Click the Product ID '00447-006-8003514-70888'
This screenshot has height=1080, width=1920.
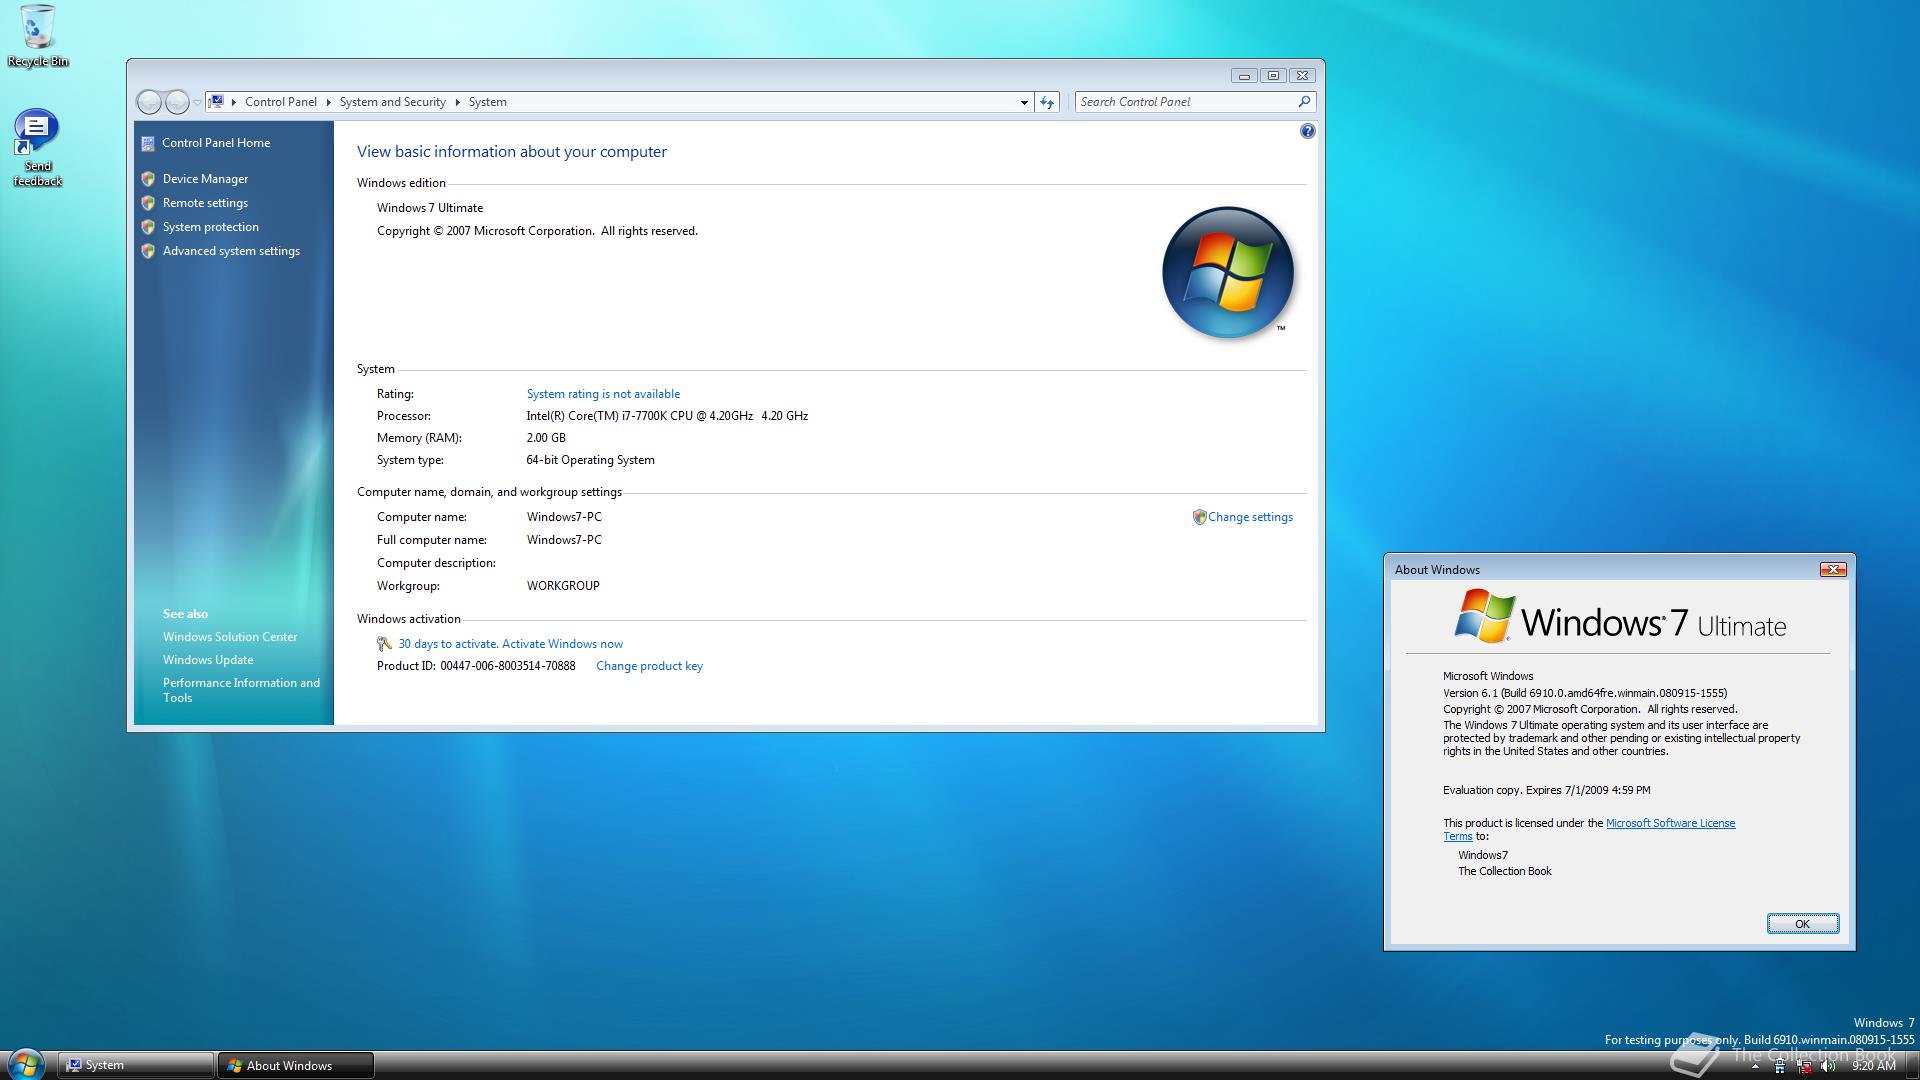point(508,666)
